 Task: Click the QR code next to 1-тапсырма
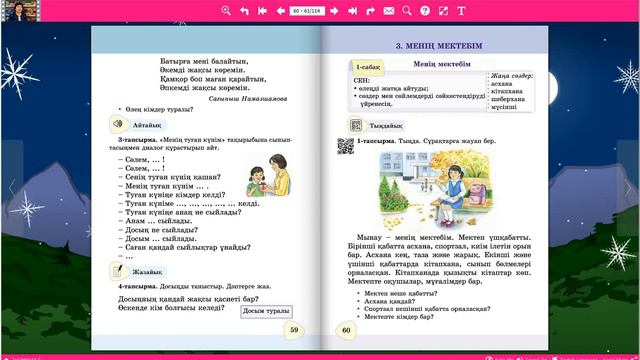click(x=345, y=146)
